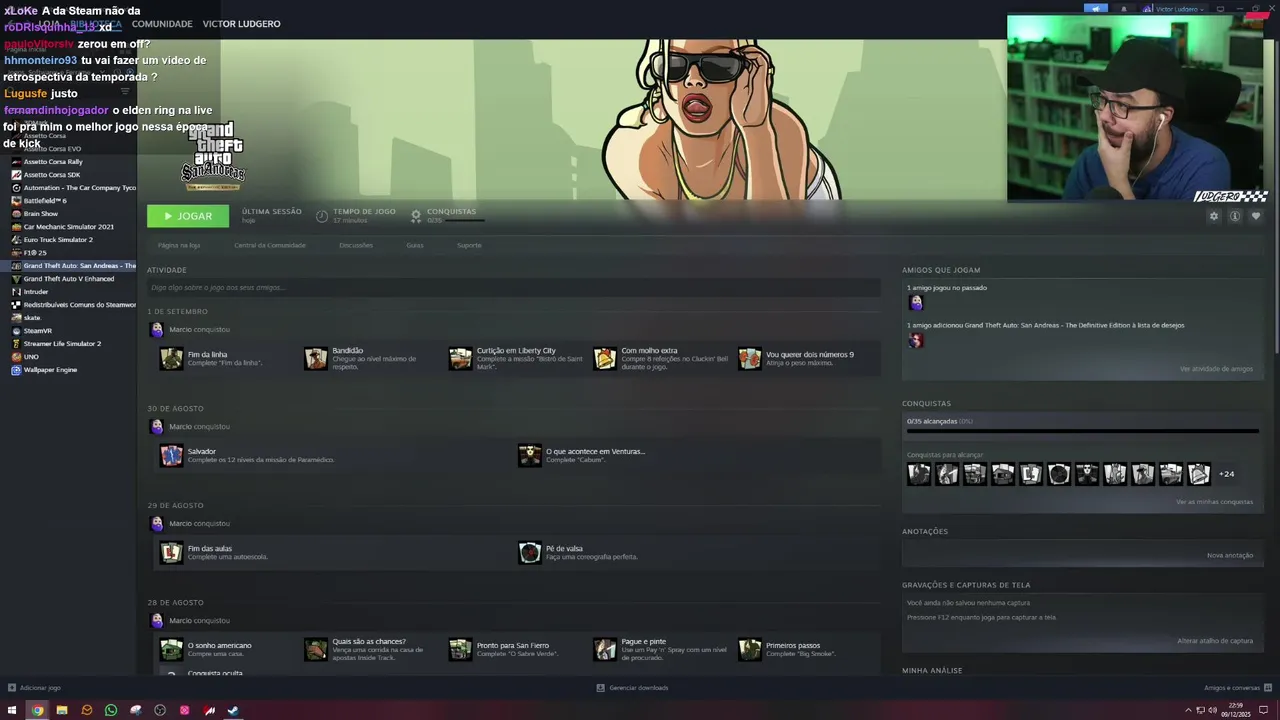Click the achievements 0/35 progress bar
This screenshot has width=1280, height=720.
coord(1082,431)
